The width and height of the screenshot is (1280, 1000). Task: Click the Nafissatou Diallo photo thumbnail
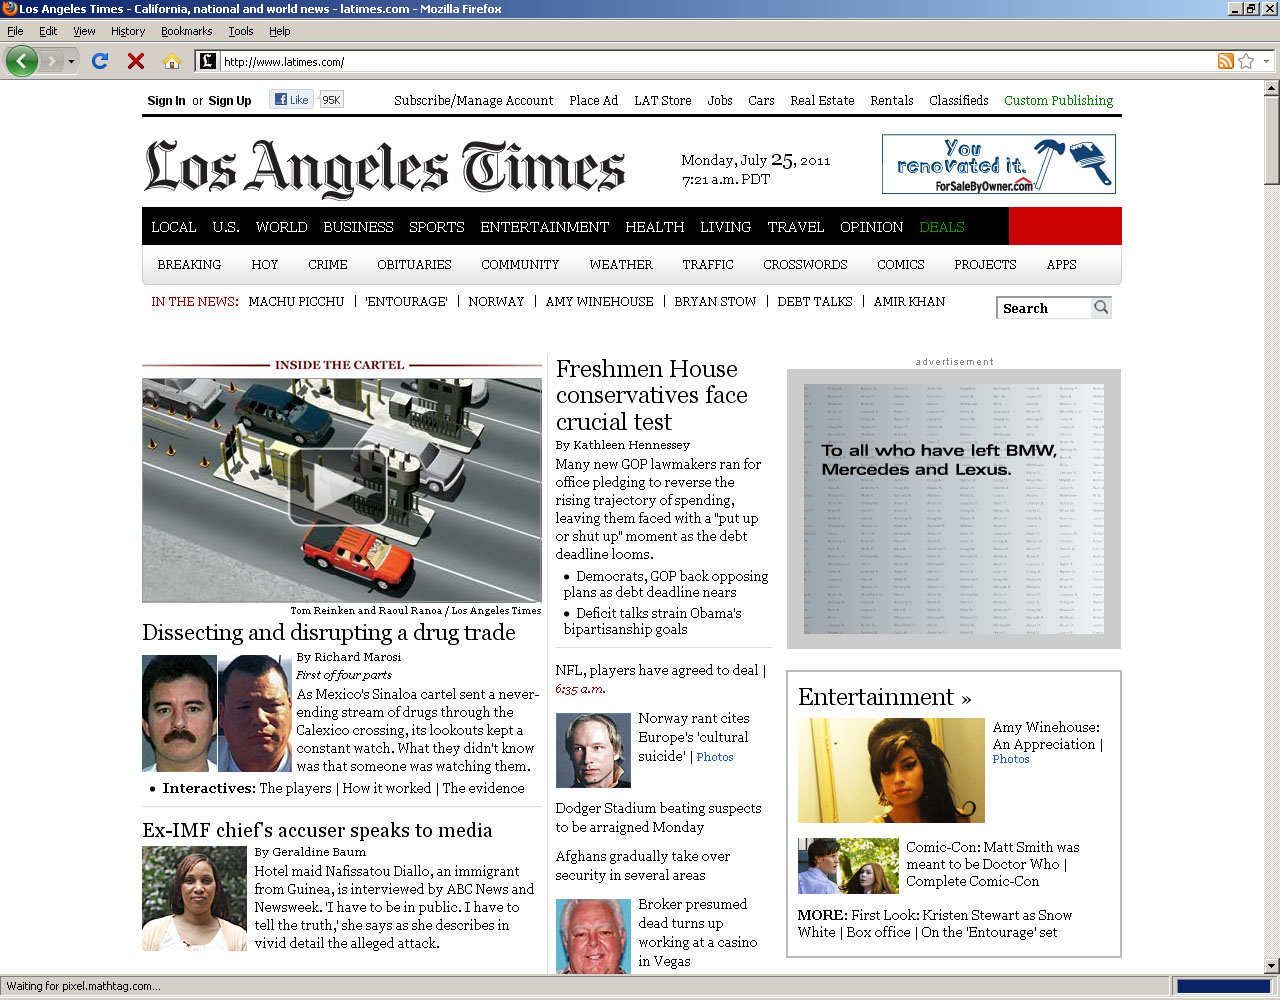pos(194,898)
